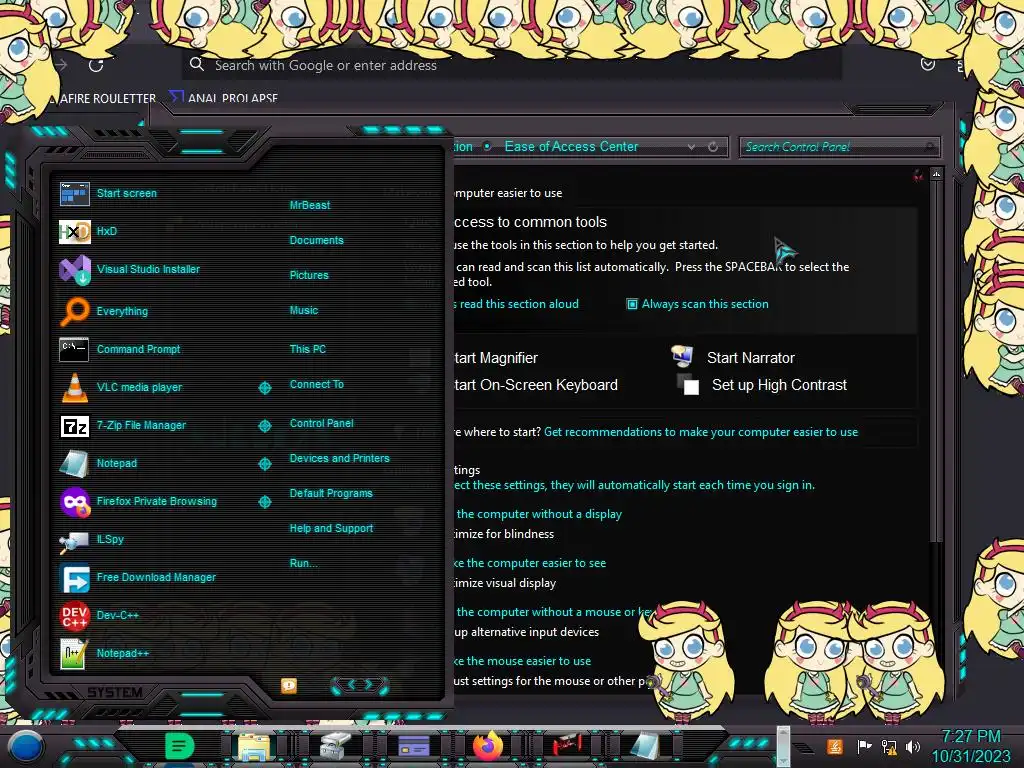Image resolution: width=1024 pixels, height=768 pixels.
Task: Open Firefox on the taskbar
Action: [488, 746]
